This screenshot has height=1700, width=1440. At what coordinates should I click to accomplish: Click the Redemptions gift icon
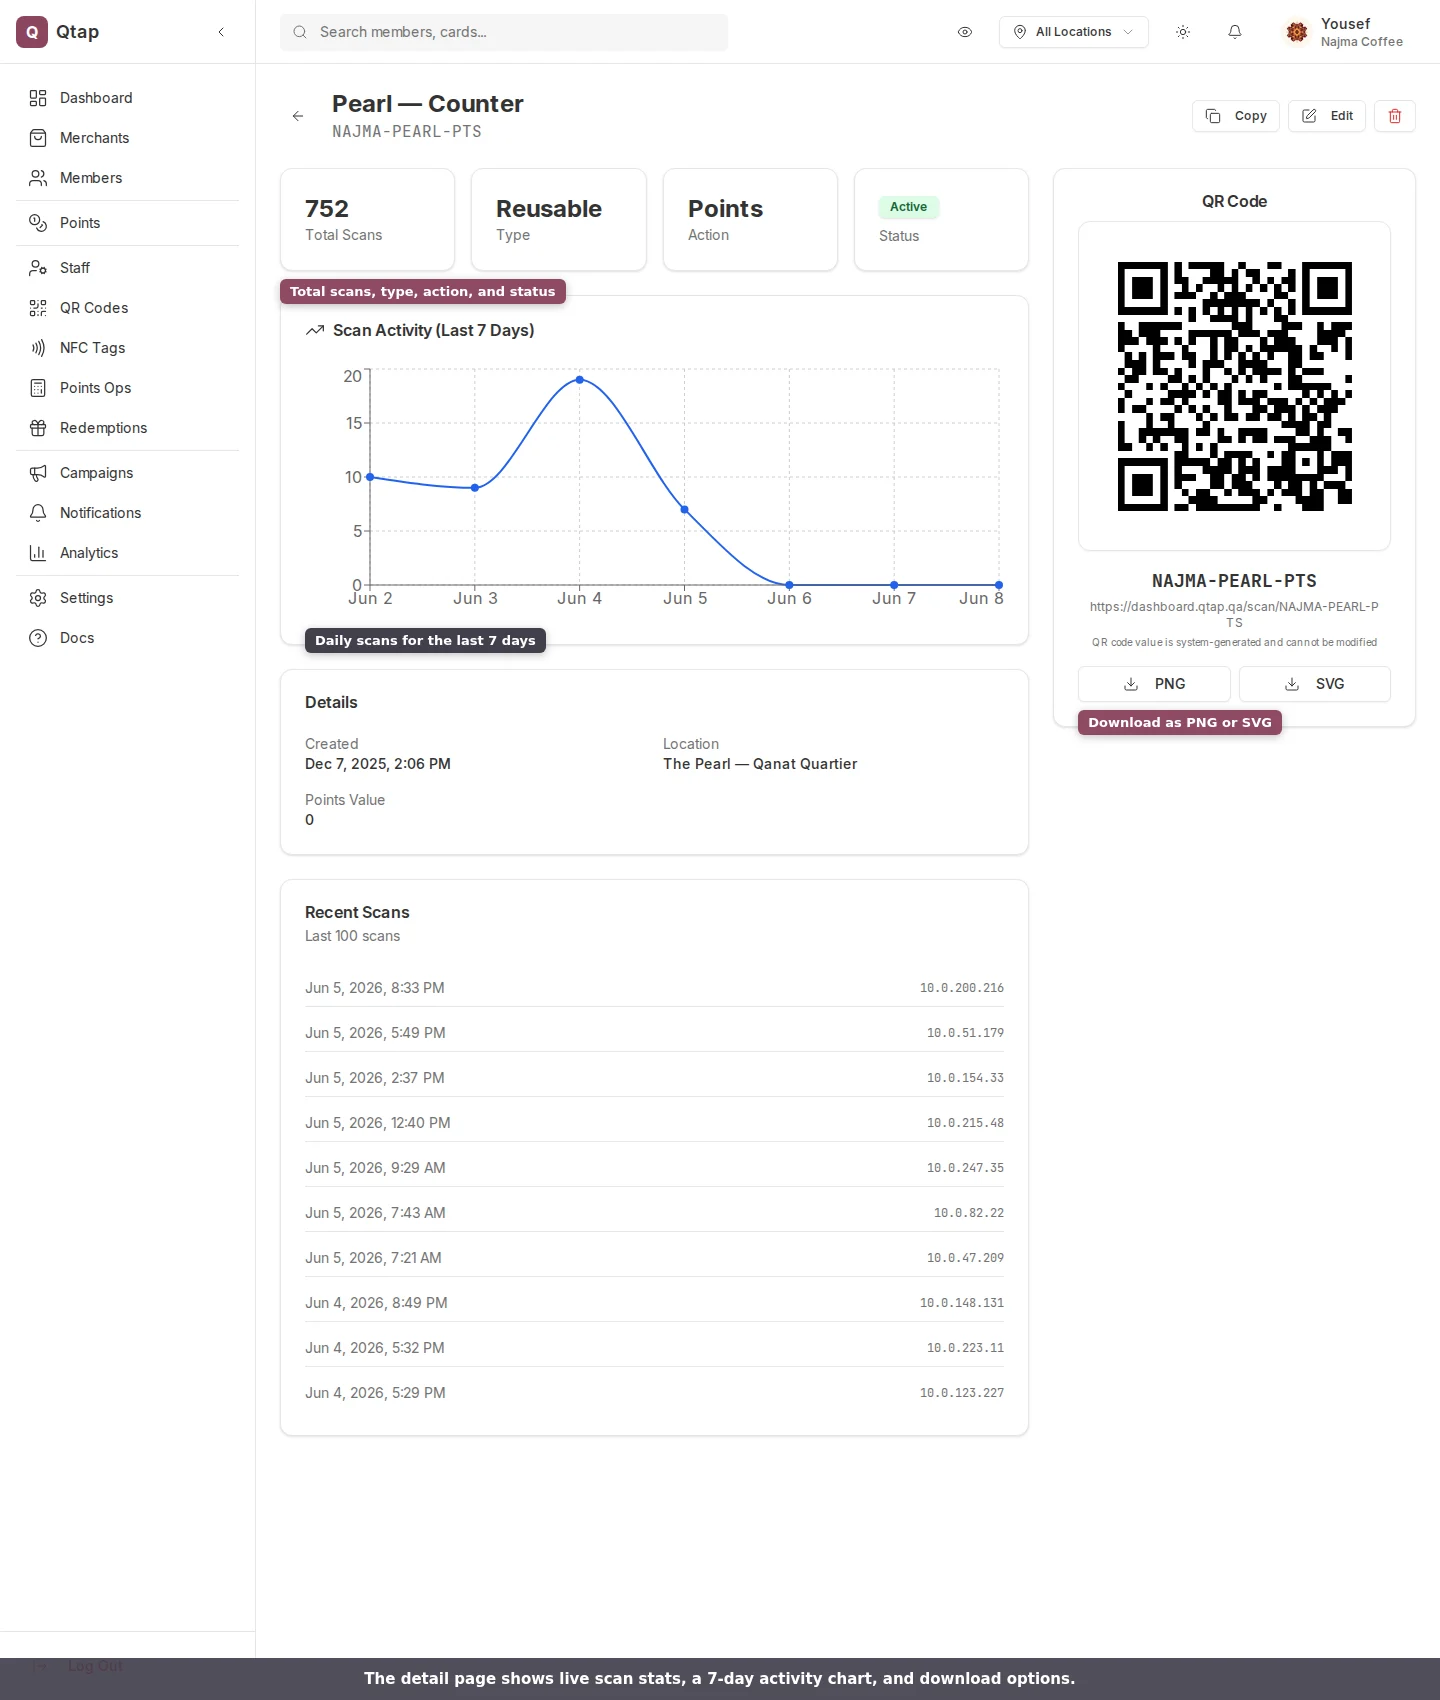pyautogui.click(x=38, y=428)
